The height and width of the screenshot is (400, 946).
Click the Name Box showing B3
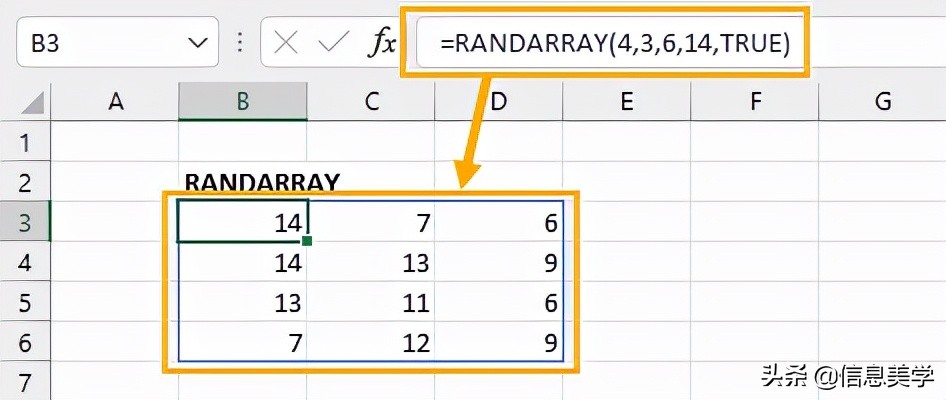(x=117, y=42)
